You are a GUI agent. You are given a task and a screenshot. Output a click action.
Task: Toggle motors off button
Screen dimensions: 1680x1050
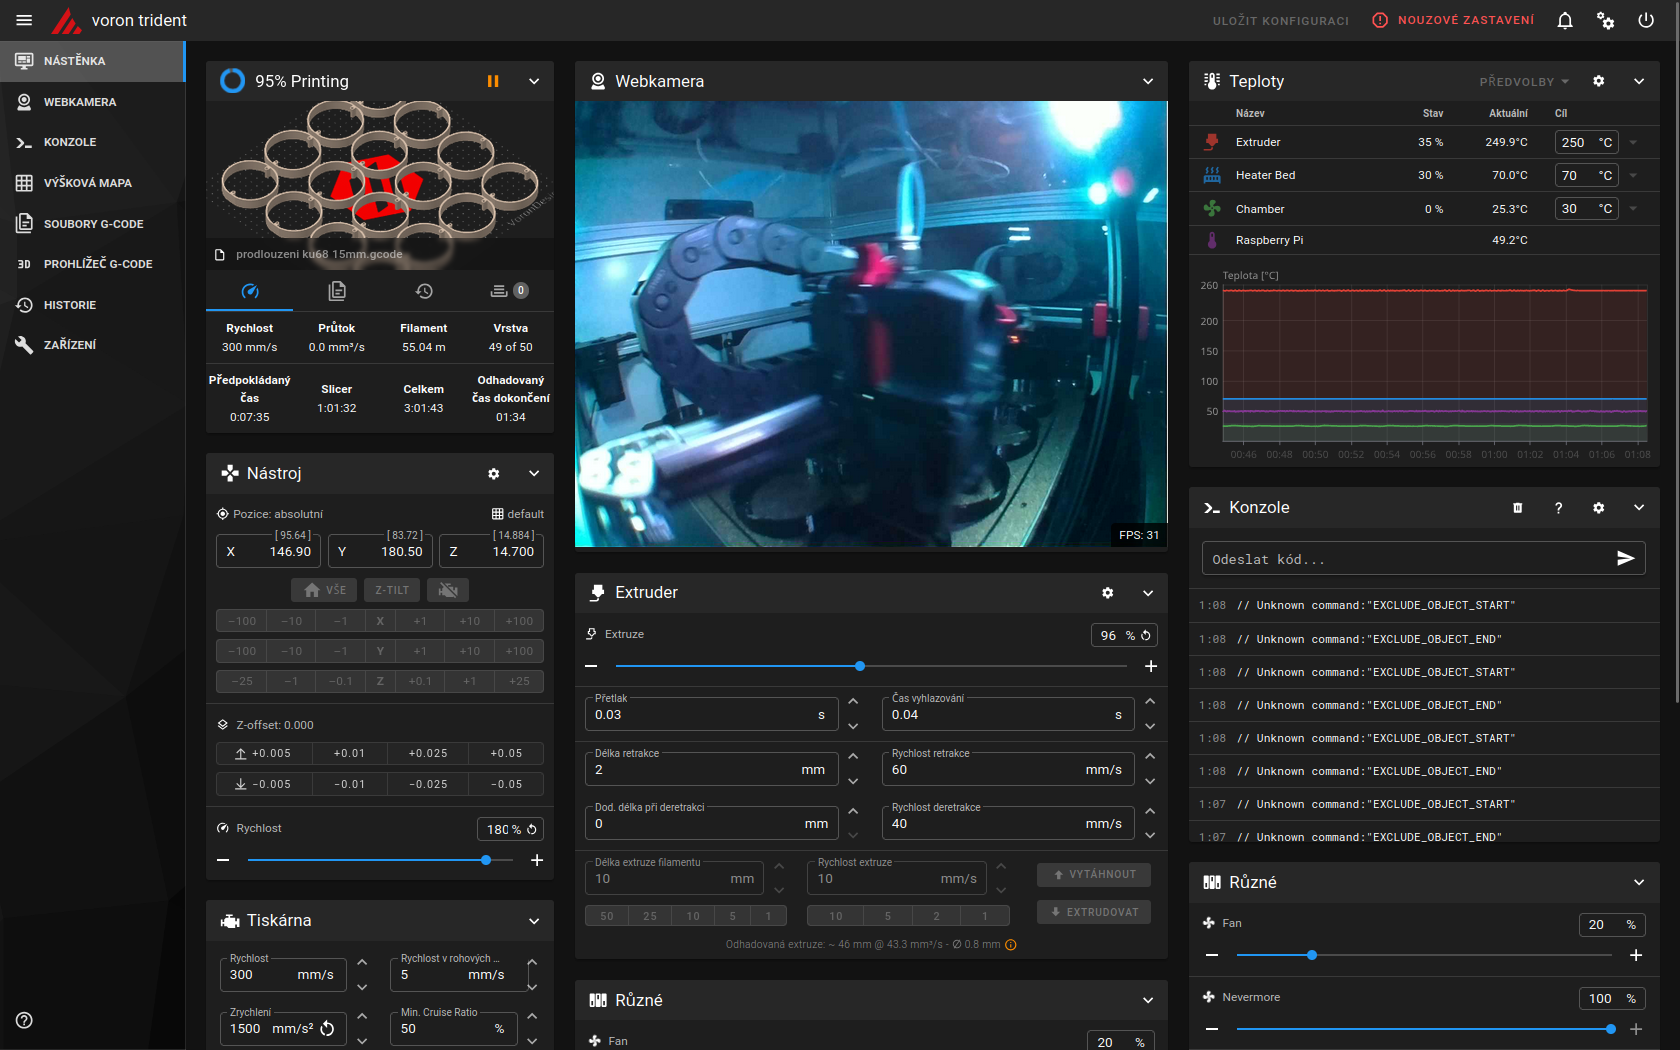(448, 590)
